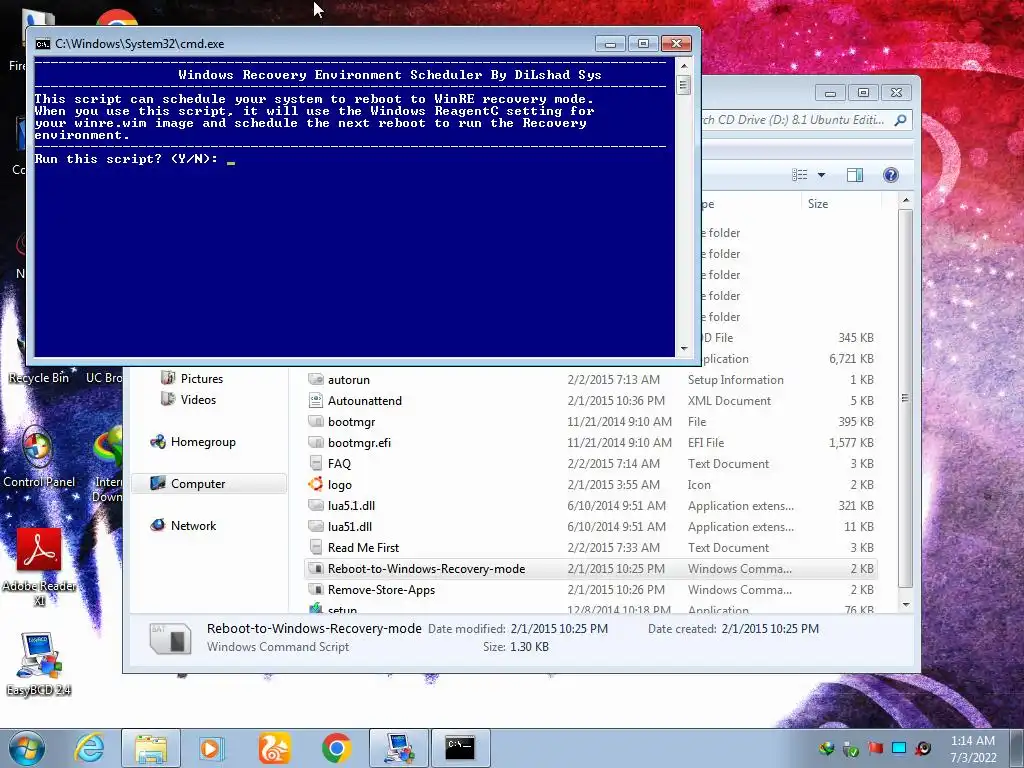Click the taskbar clock showing 1:14 AM
The height and width of the screenshot is (768, 1024).
pyautogui.click(x=973, y=748)
